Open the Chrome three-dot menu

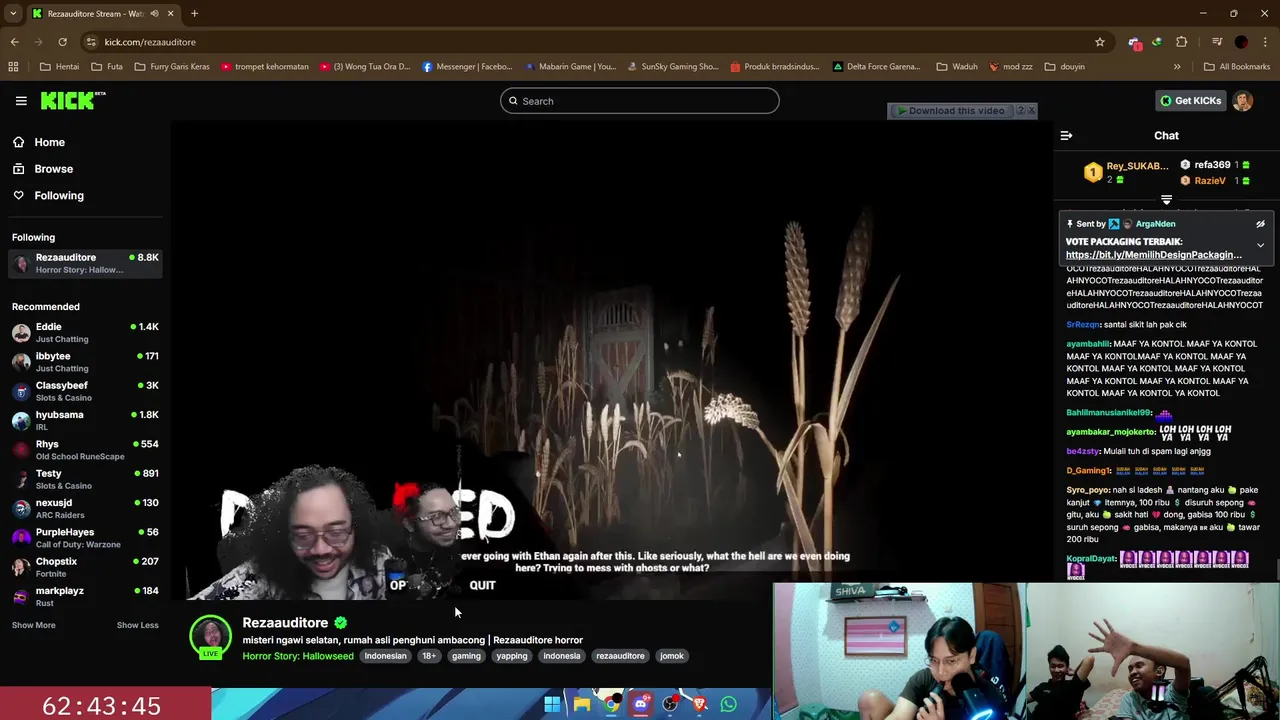click(x=1266, y=42)
